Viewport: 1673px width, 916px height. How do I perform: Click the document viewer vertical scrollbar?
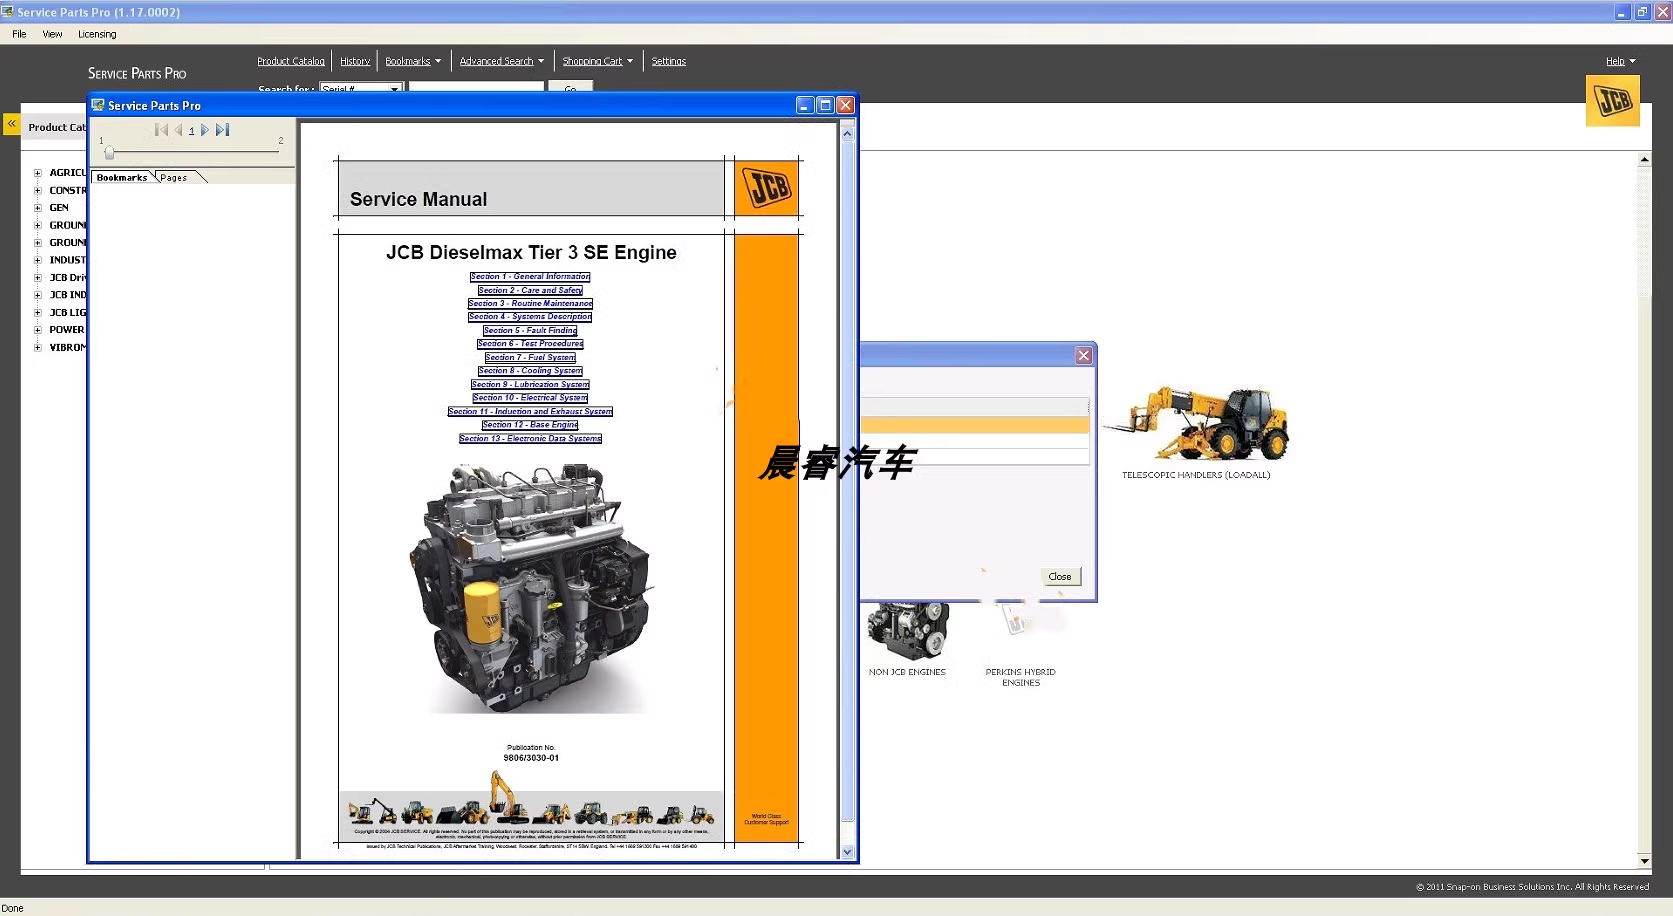[x=848, y=490]
